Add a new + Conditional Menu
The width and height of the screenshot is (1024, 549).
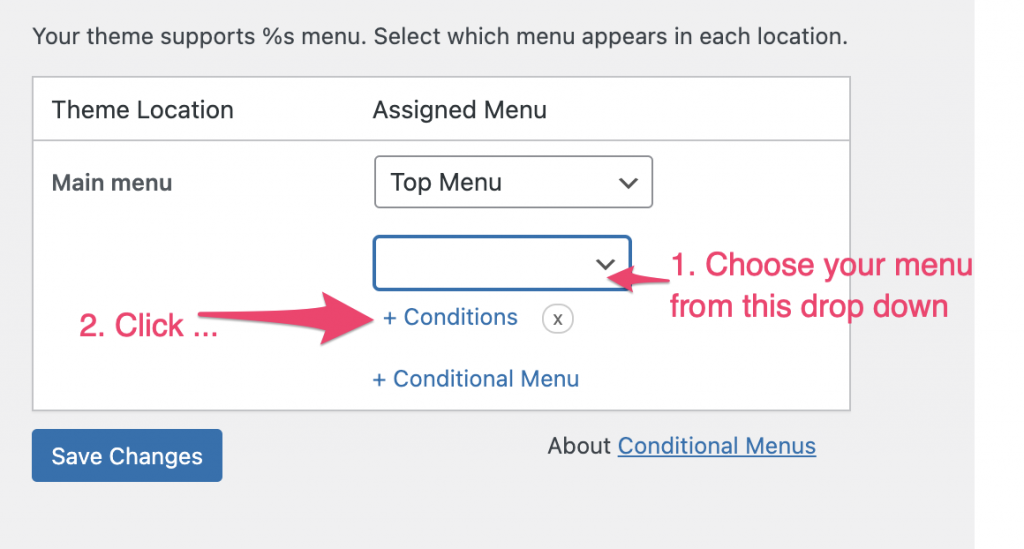click(x=475, y=379)
